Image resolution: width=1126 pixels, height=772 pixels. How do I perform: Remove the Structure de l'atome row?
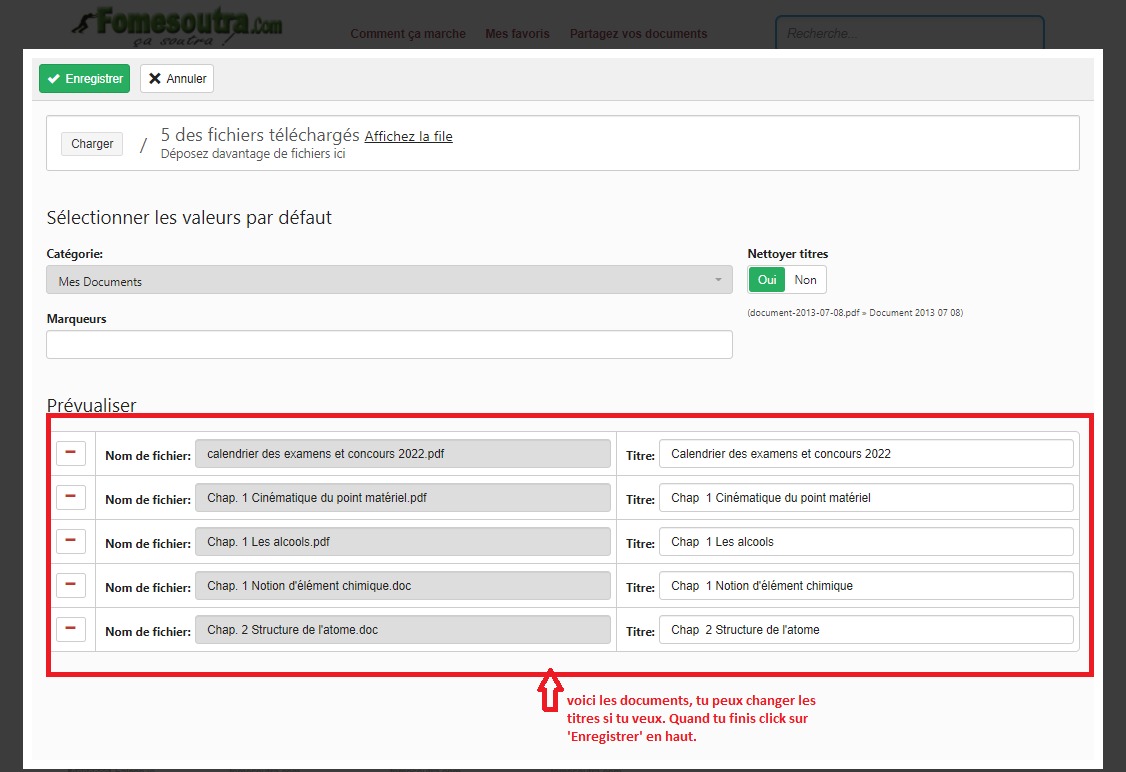point(71,629)
